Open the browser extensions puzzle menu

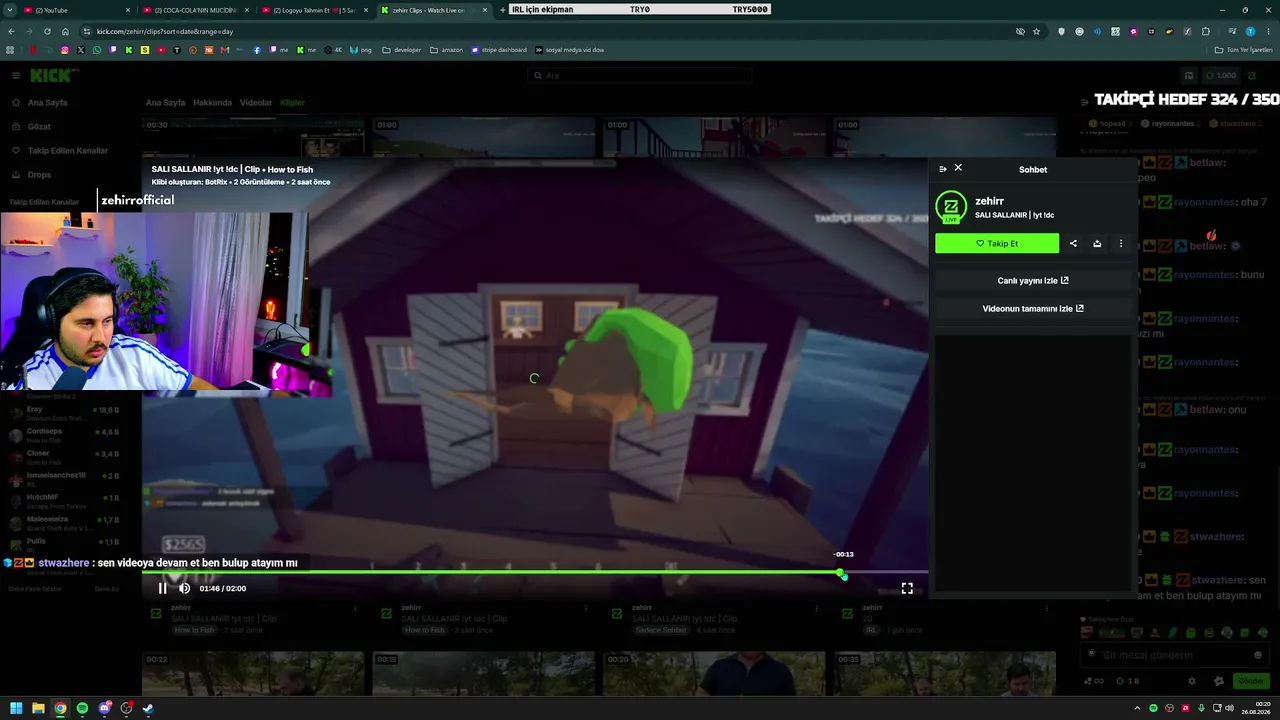click(1206, 31)
